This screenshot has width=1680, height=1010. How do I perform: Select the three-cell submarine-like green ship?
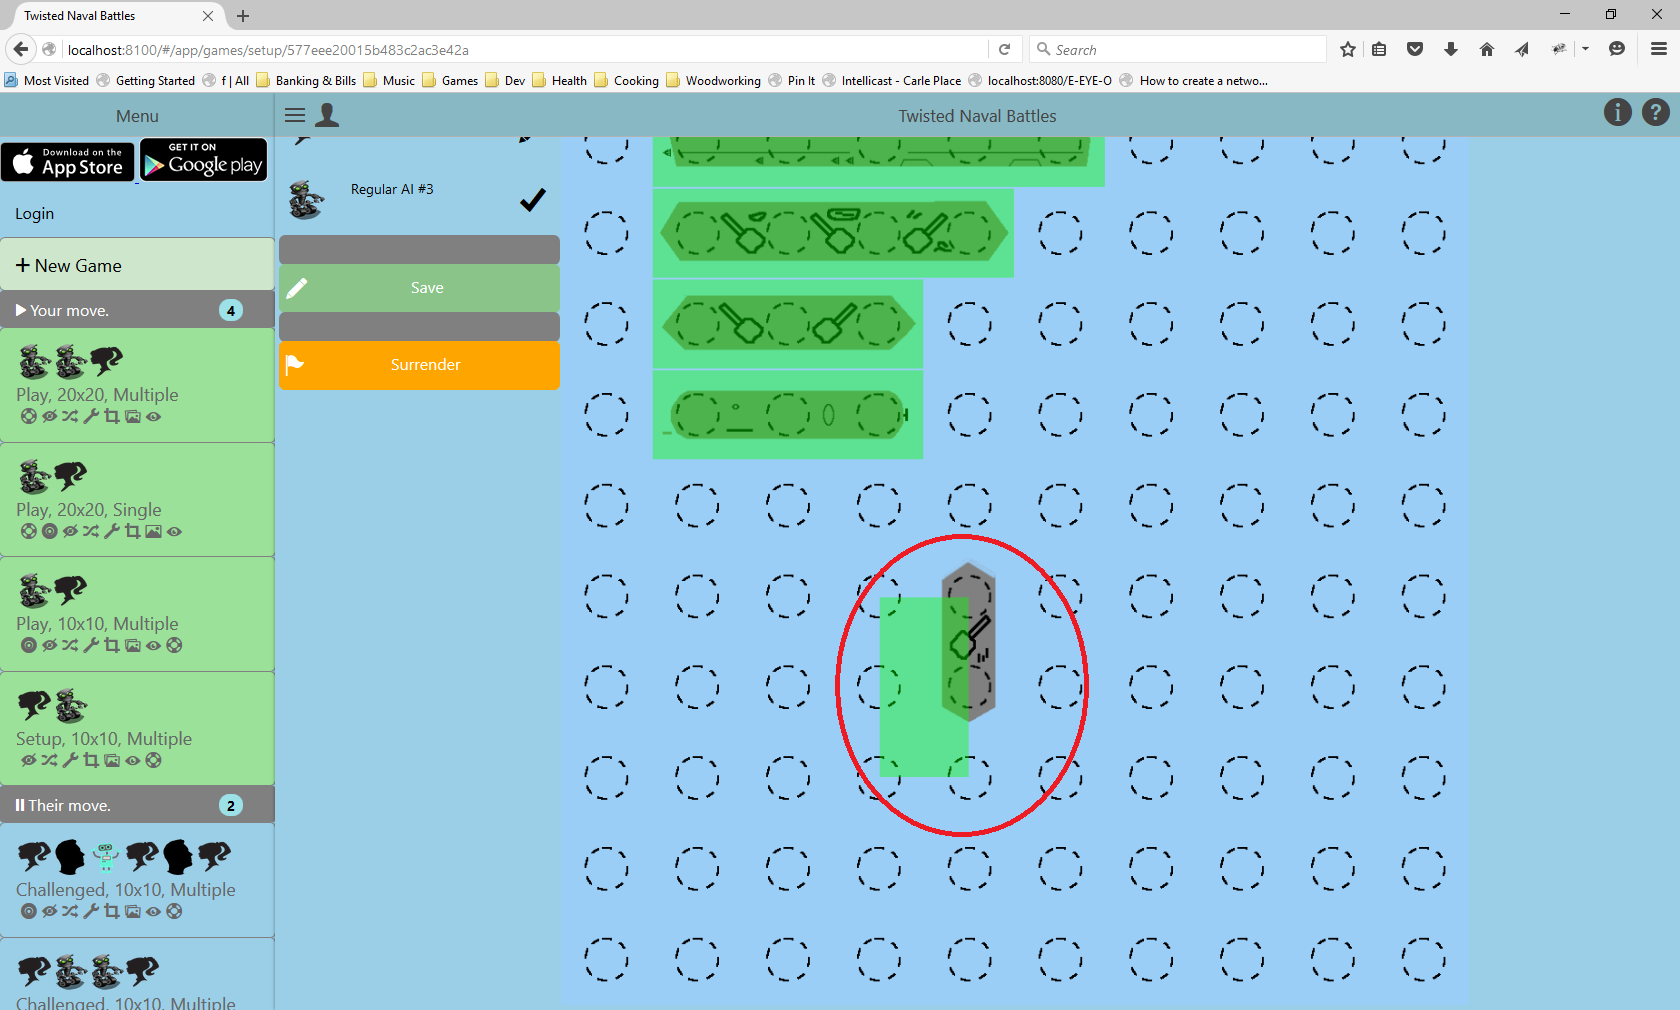tap(788, 415)
